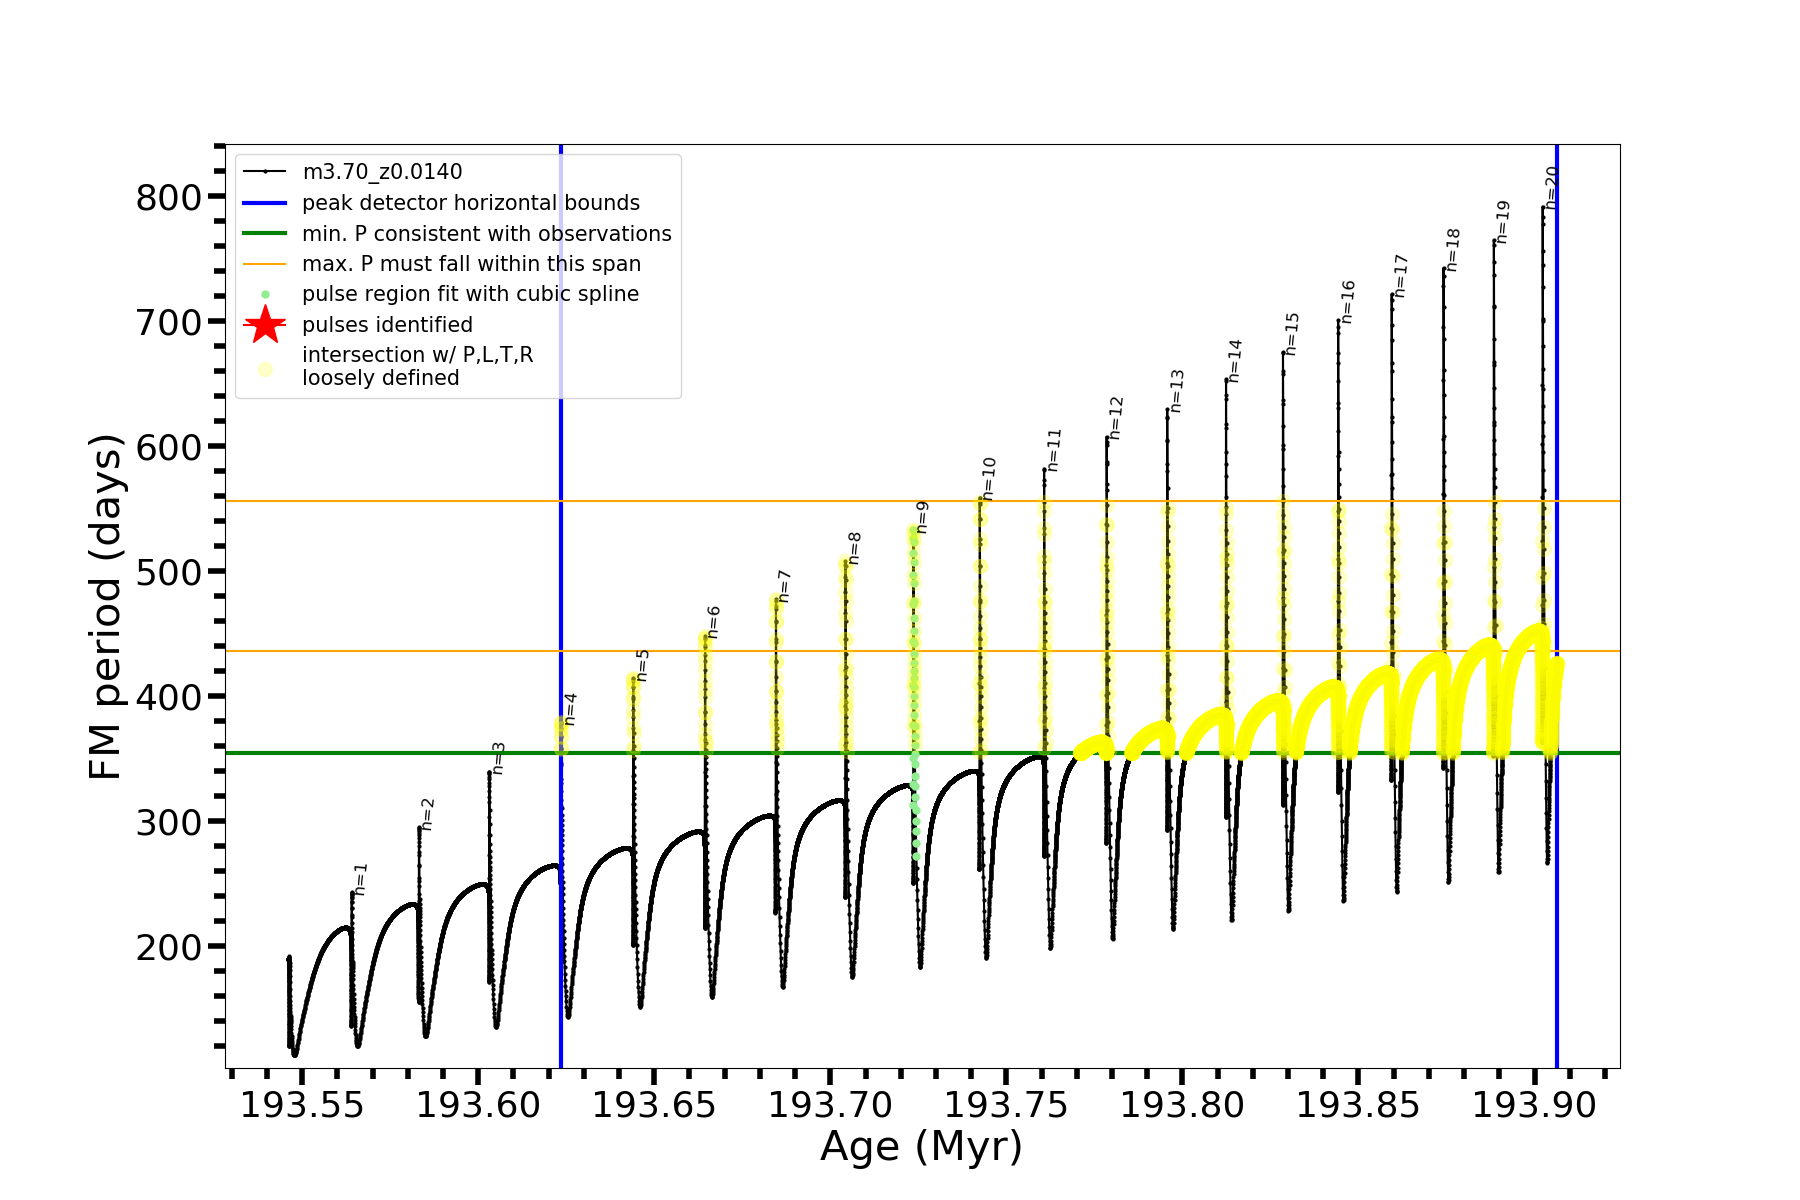Click the thin orange legend line sample

[265, 264]
